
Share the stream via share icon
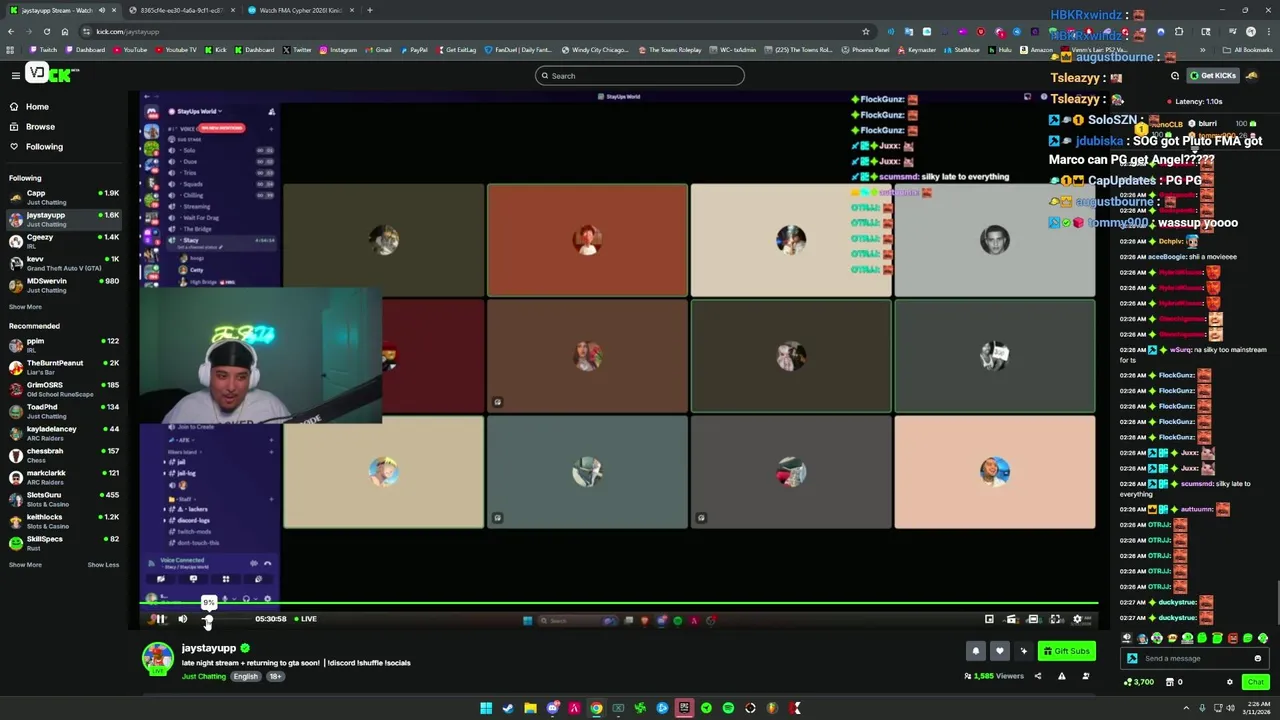click(1037, 676)
